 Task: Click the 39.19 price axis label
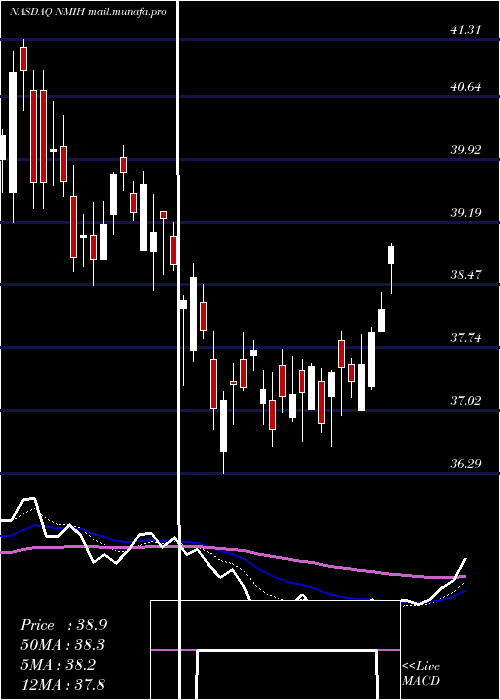tap(466, 212)
